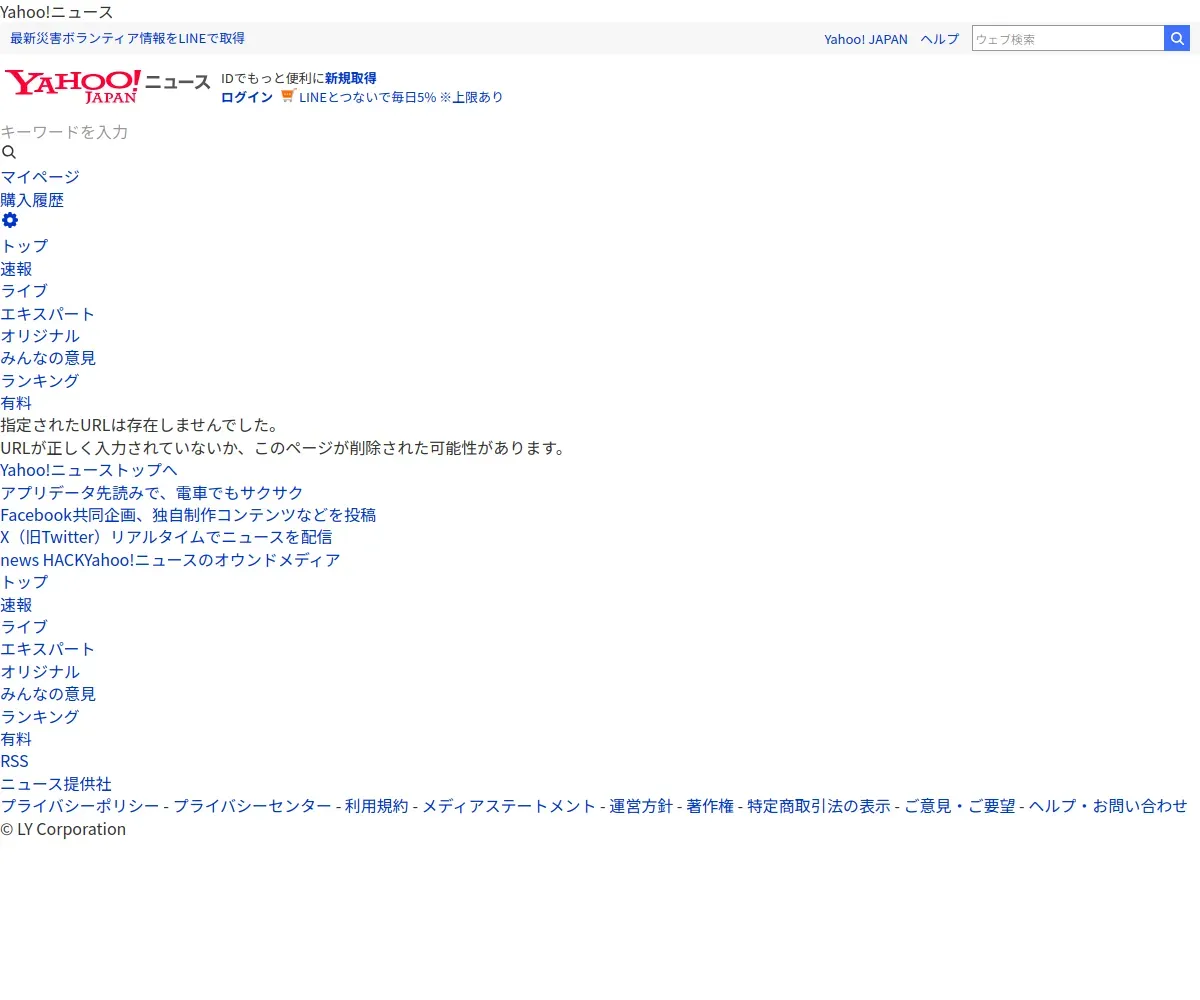Go to Yahoo! JAPAN link in the top bar
The image size is (1200, 1000).
pos(866,39)
